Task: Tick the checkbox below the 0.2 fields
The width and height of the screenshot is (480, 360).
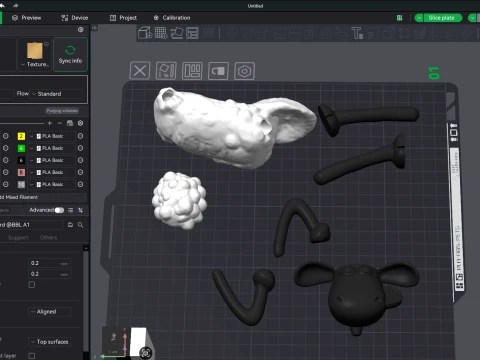Action: 32,284
